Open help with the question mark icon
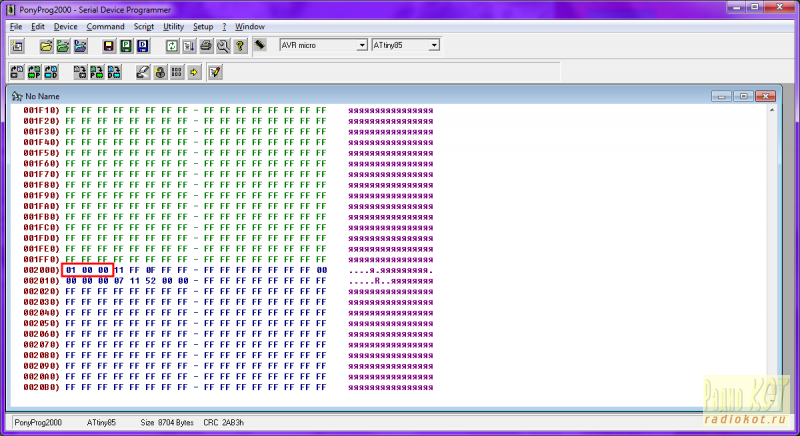 pyautogui.click(x=240, y=46)
